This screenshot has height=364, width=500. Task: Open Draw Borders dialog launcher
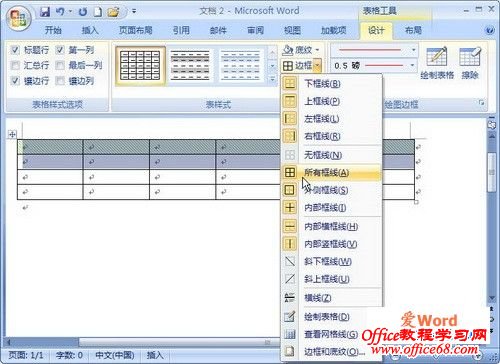pos(481,103)
